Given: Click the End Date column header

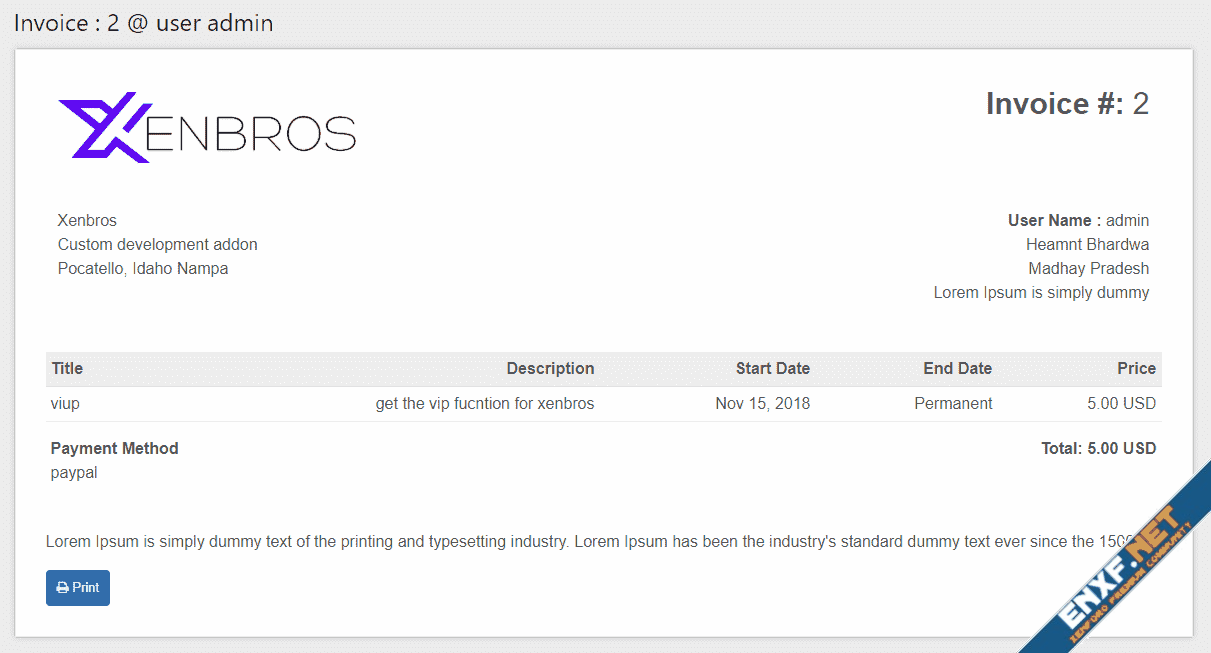Looking at the screenshot, I should 957,369.
